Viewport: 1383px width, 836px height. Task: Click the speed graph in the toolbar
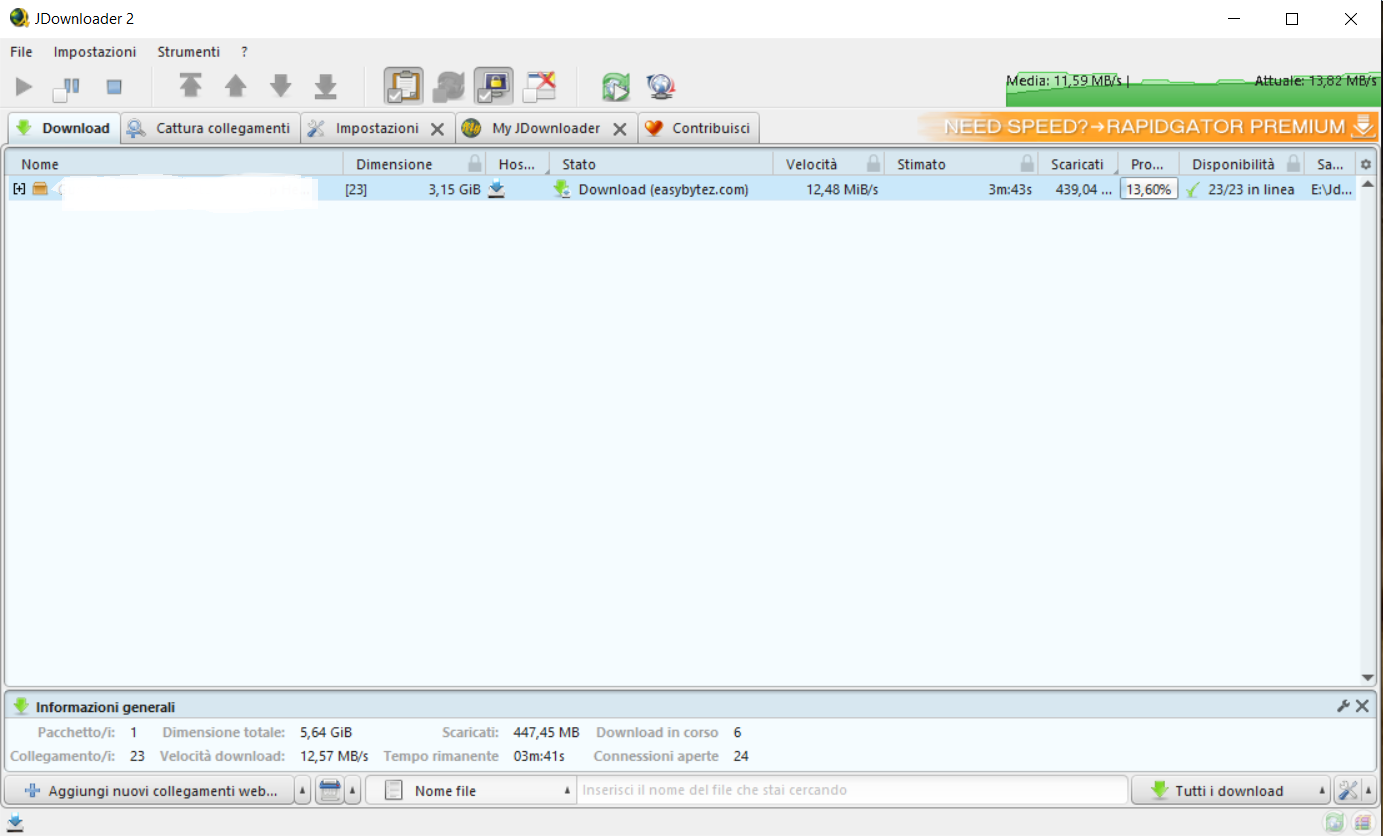pos(1191,87)
